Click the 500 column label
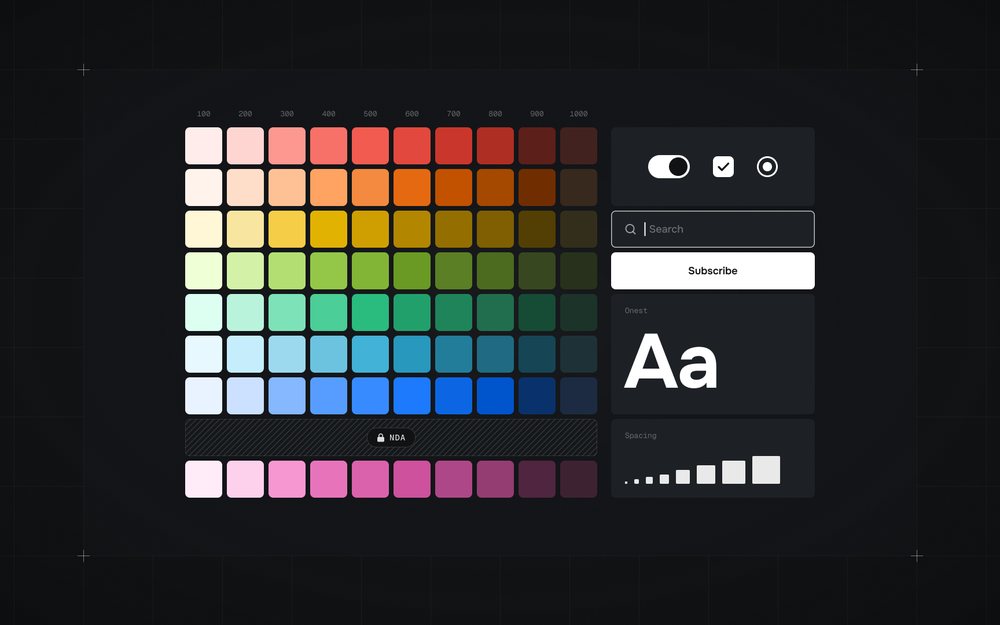 [370, 114]
